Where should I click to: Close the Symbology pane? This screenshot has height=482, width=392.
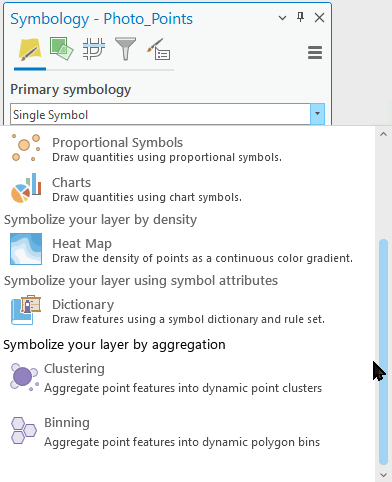pyautogui.click(x=319, y=18)
